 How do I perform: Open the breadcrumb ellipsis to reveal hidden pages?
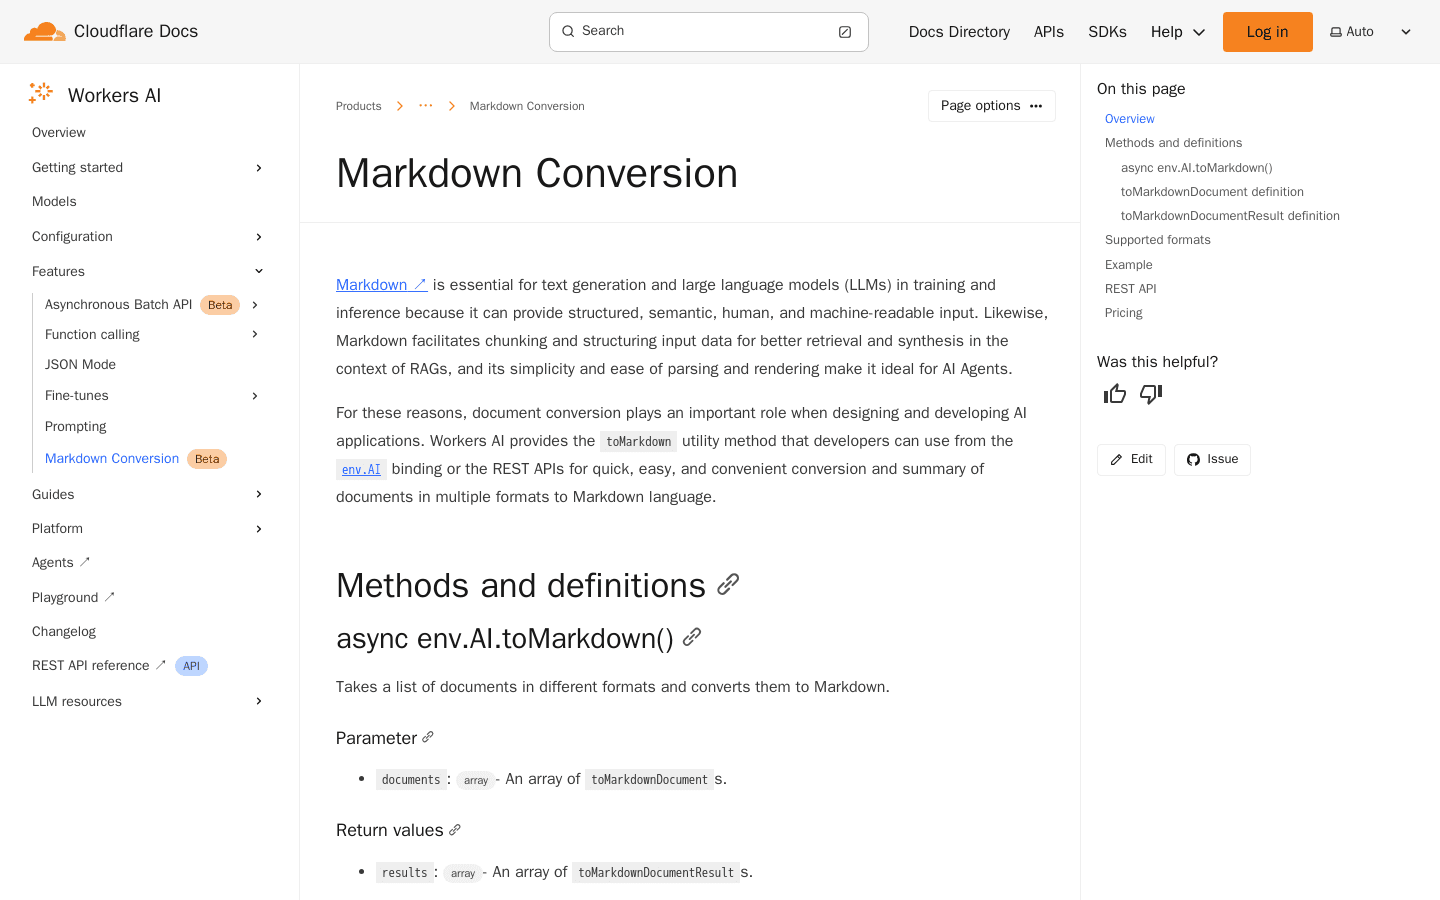point(425,105)
